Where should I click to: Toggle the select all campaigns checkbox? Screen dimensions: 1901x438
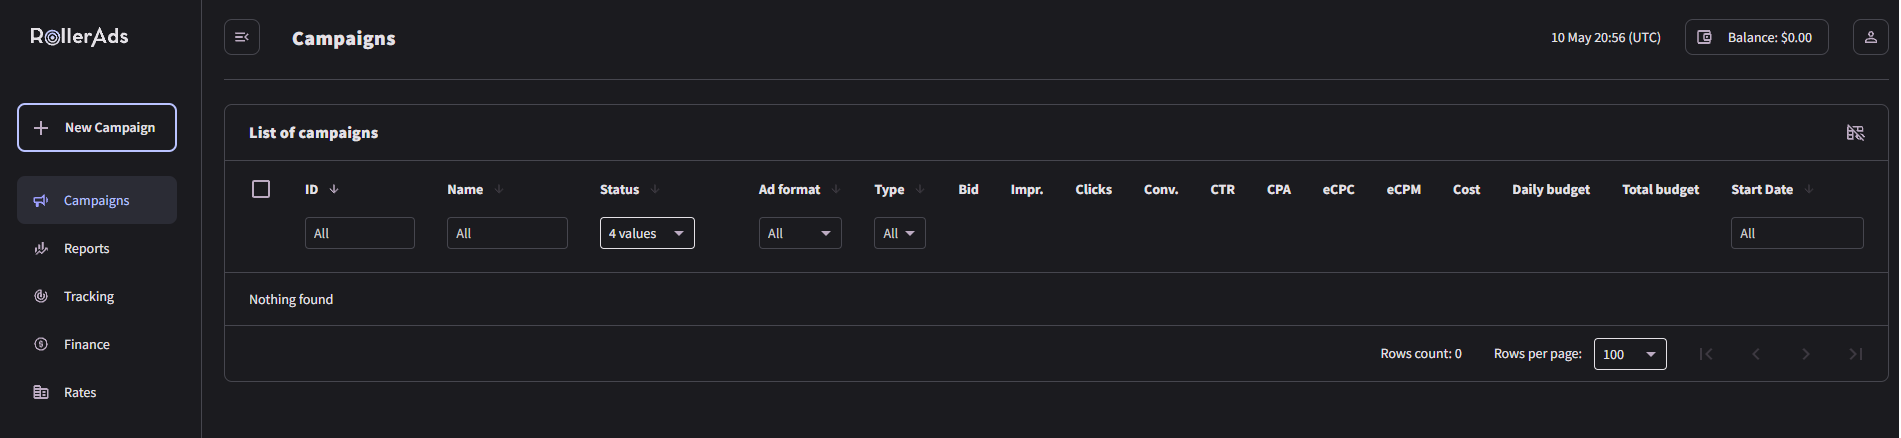(261, 189)
